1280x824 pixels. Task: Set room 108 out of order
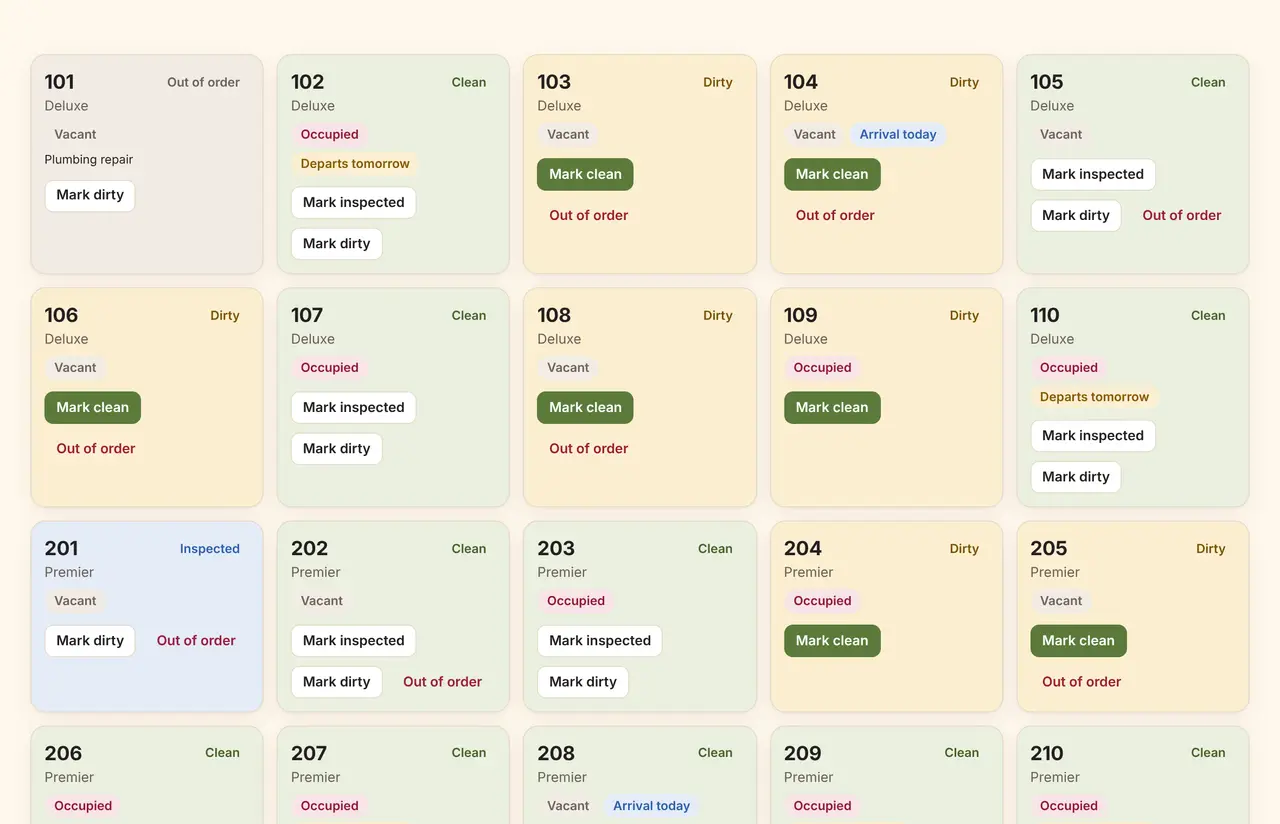pyautogui.click(x=588, y=448)
